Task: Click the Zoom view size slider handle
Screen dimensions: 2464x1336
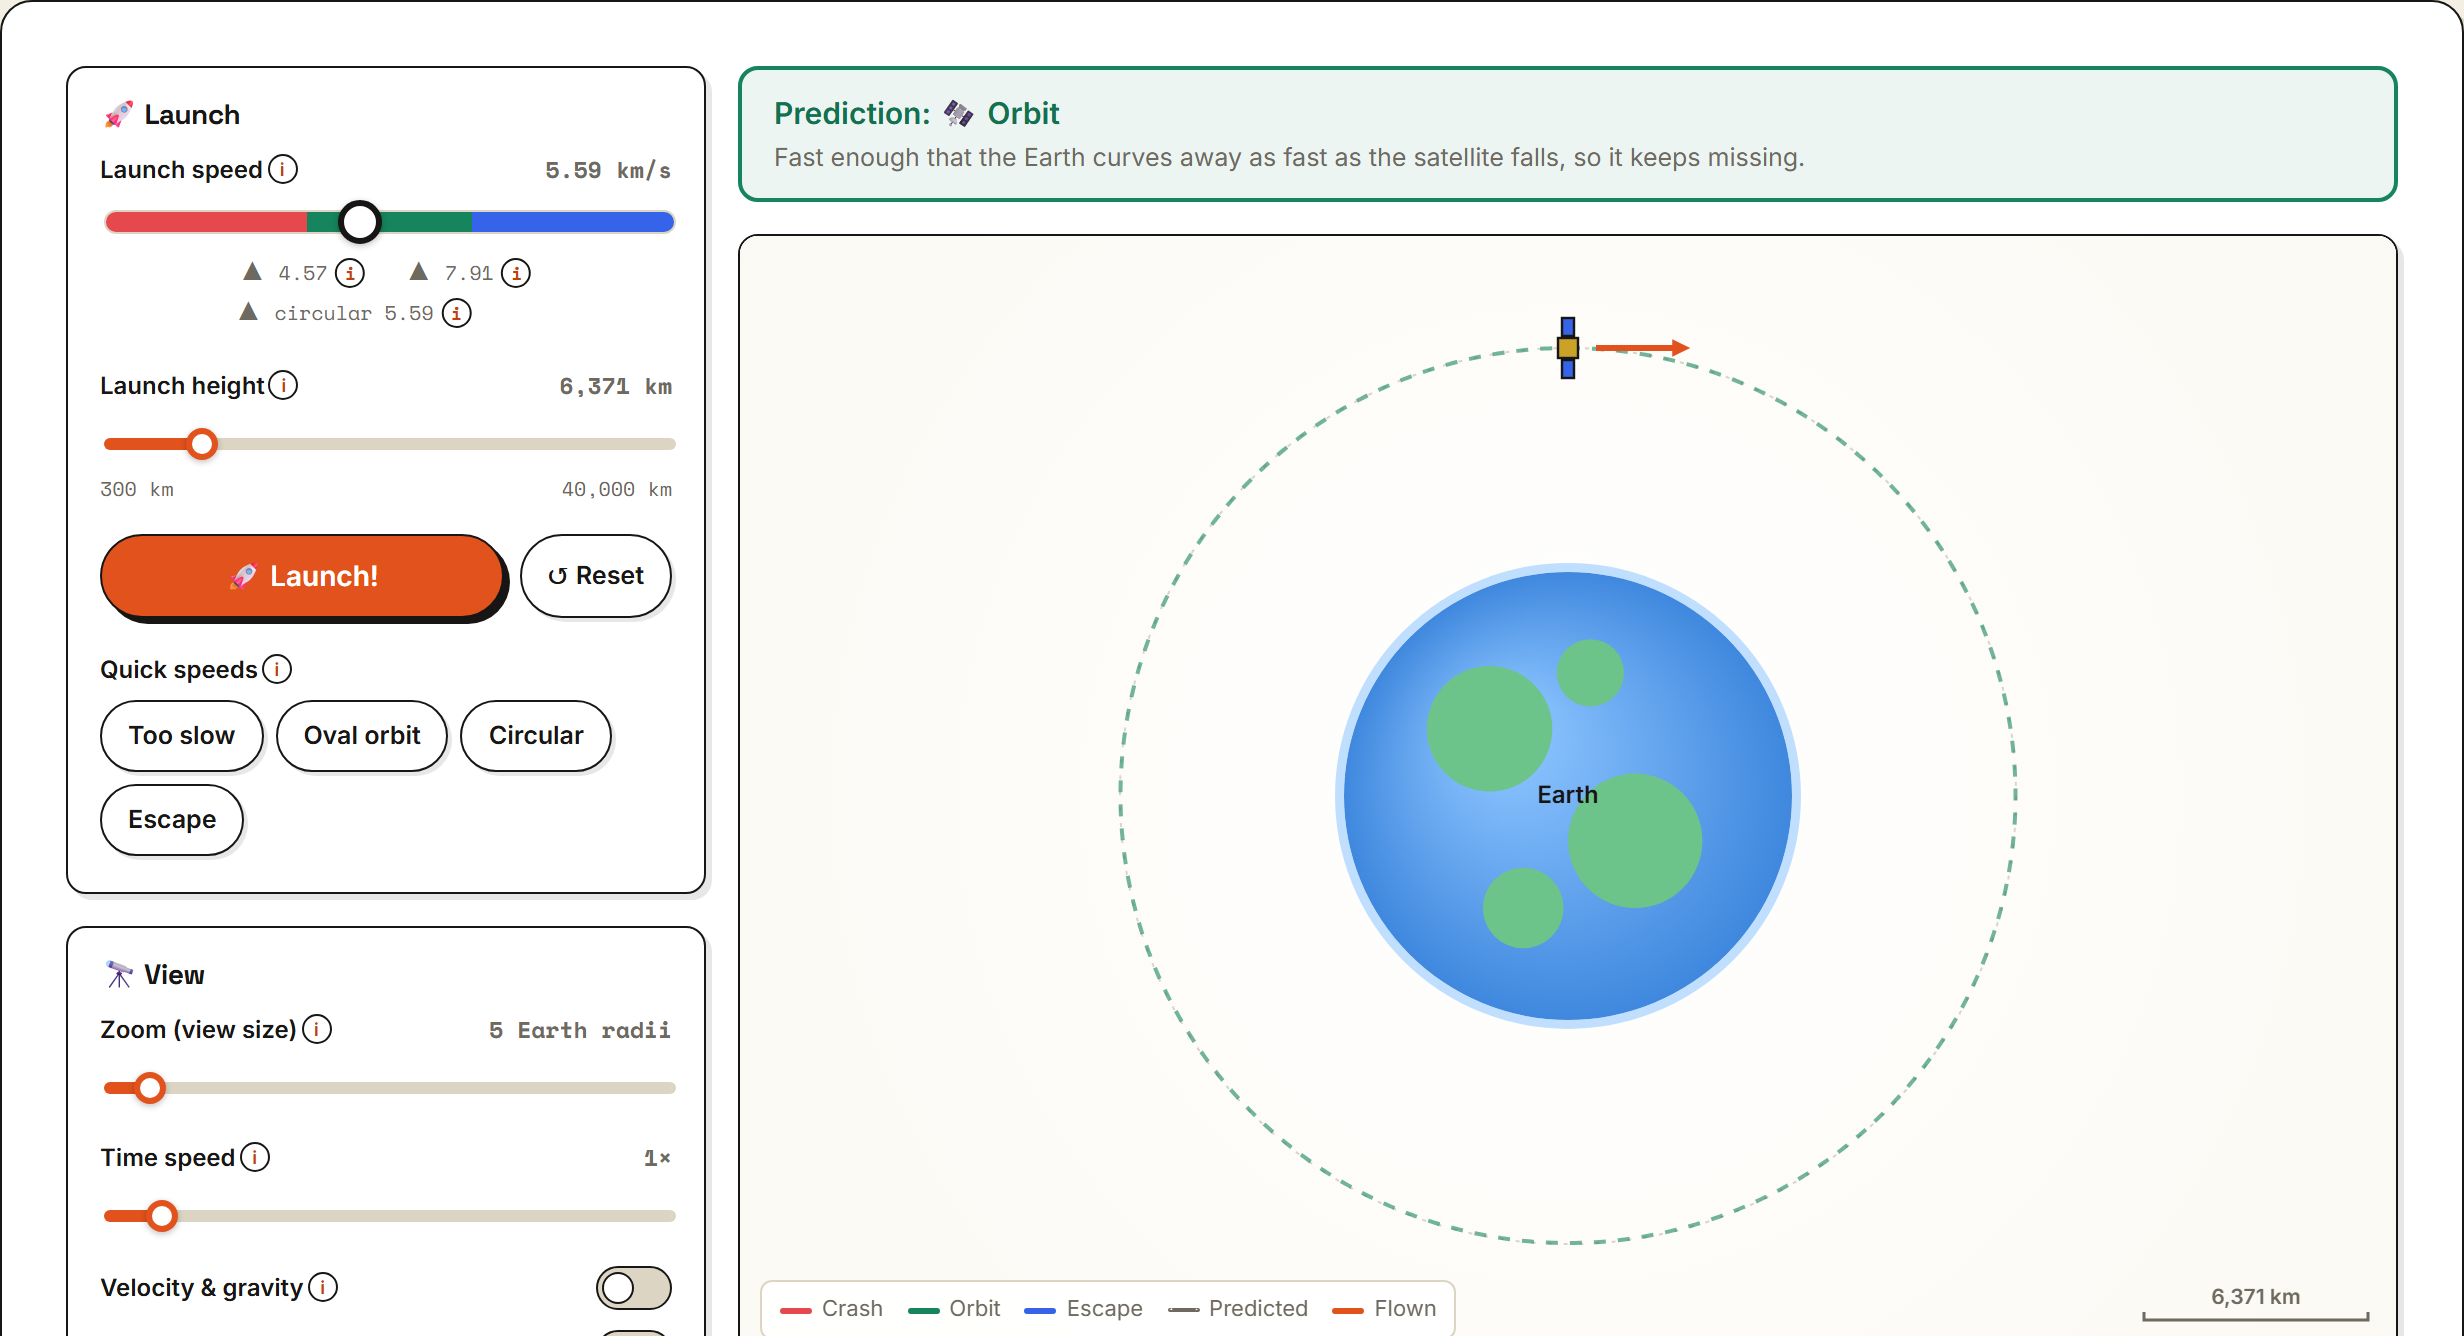Action: [x=150, y=1088]
